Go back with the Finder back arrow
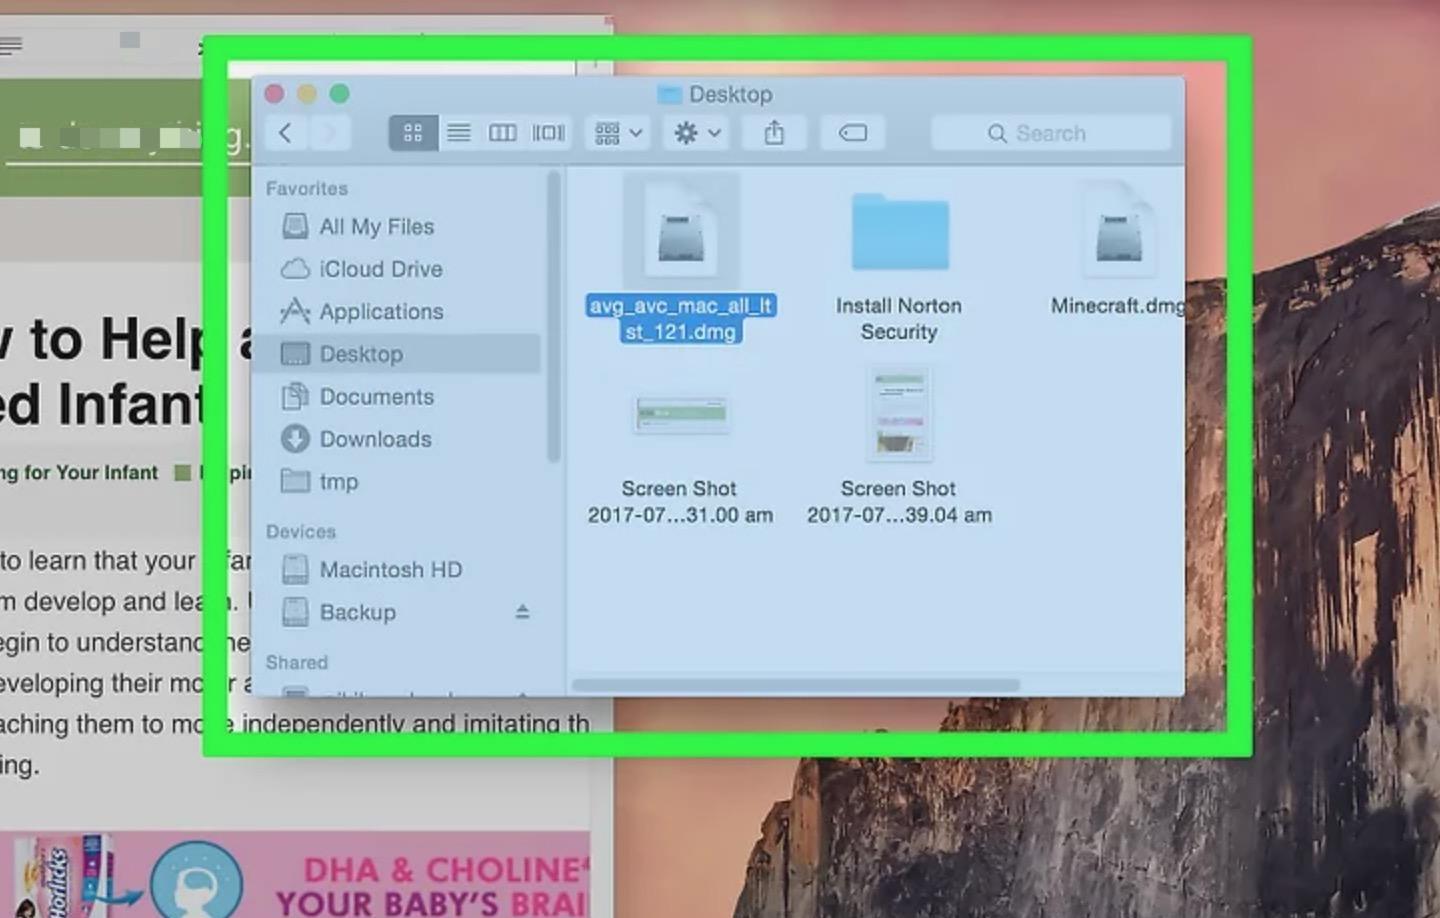 286,133
